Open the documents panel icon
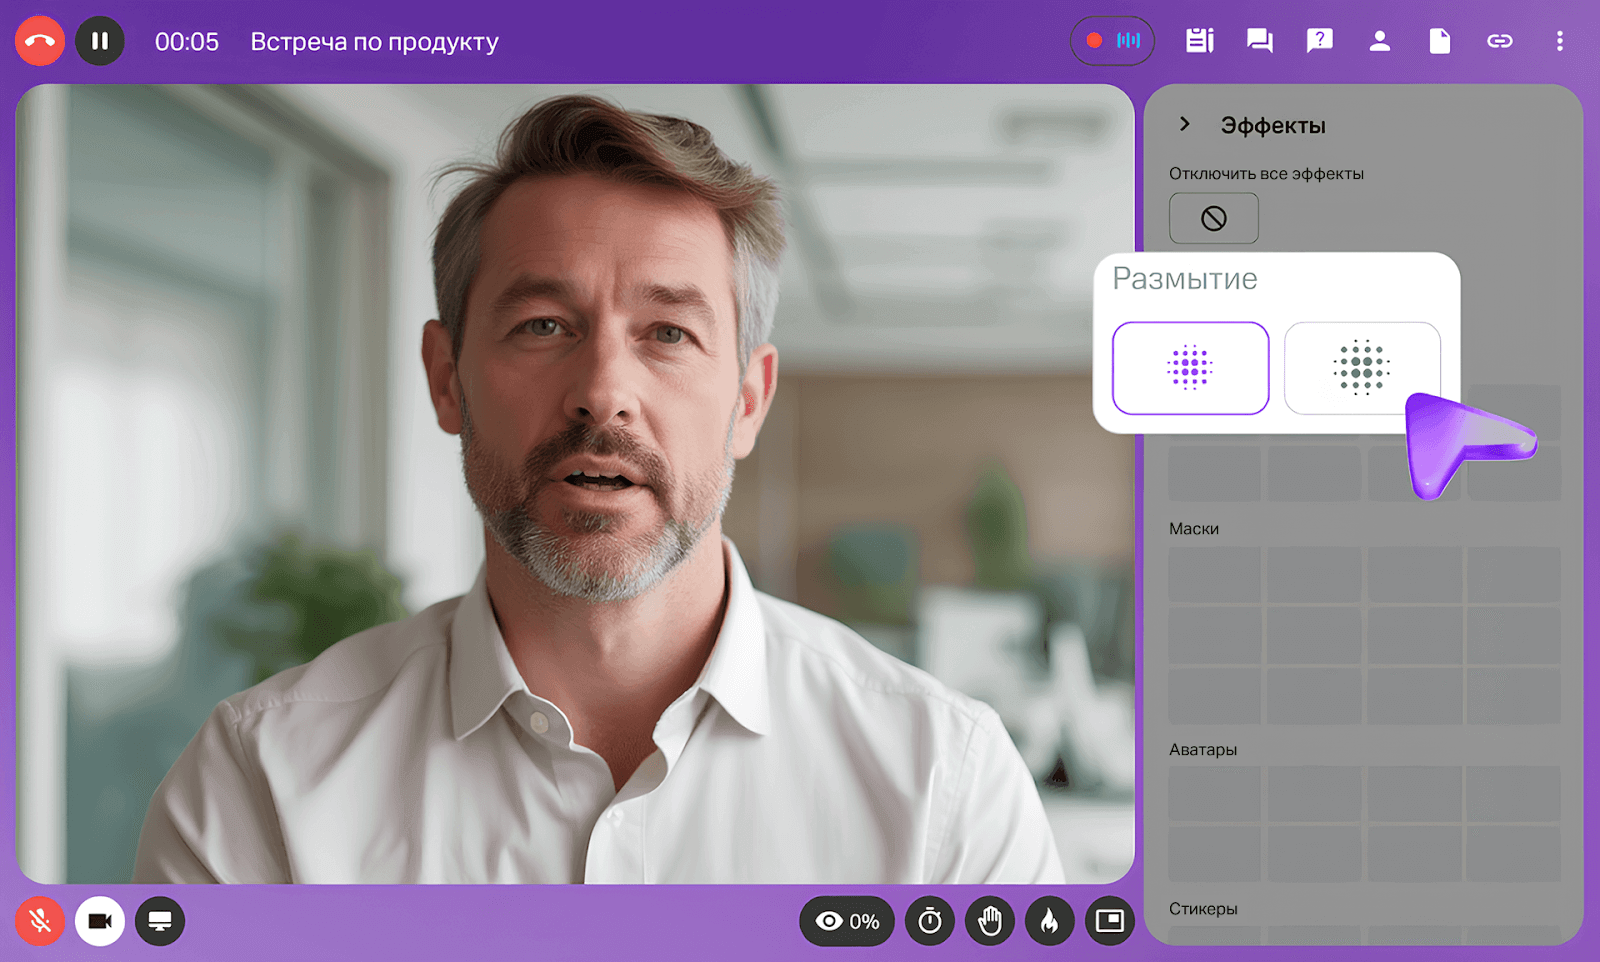 click(1439, 41)
